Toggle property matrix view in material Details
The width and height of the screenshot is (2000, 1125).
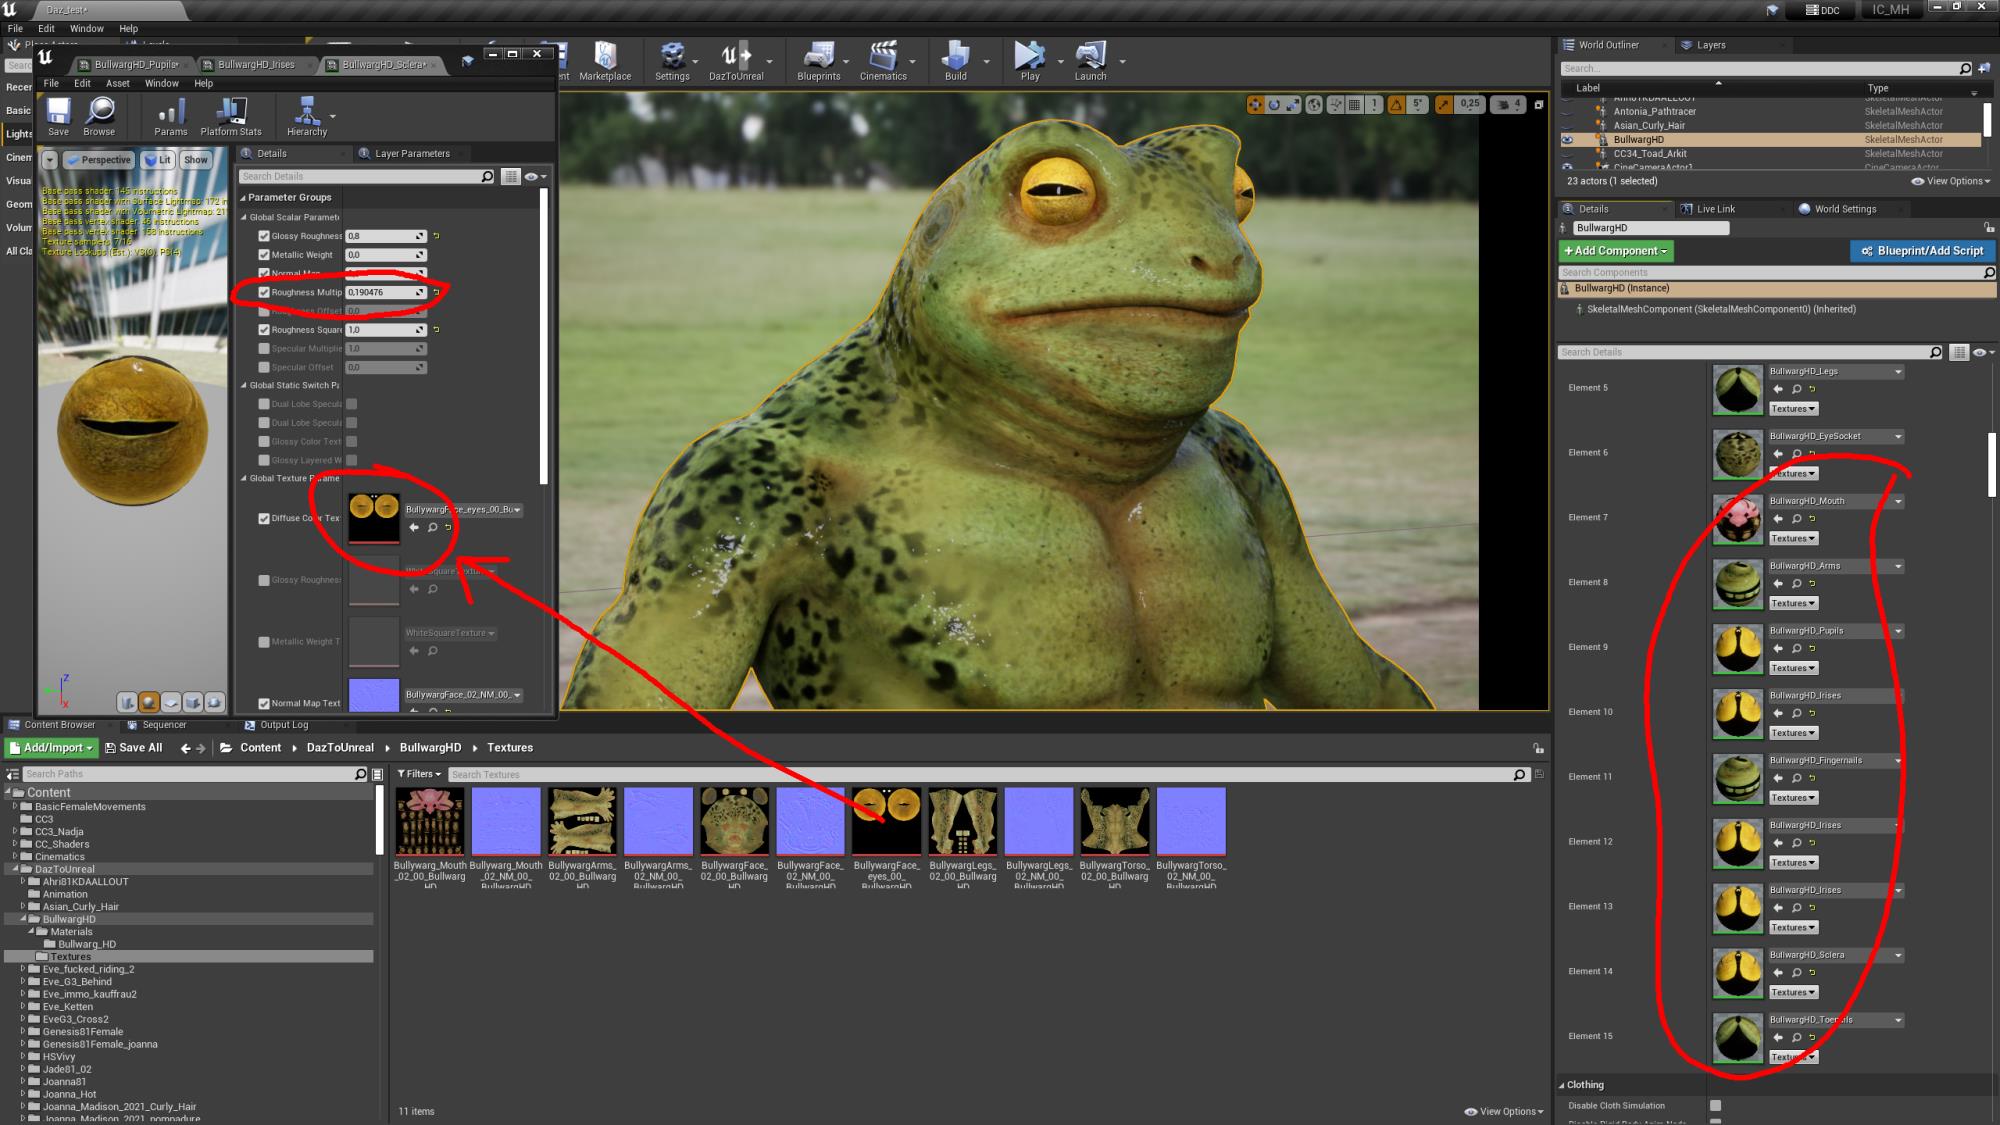click(510, 176)
